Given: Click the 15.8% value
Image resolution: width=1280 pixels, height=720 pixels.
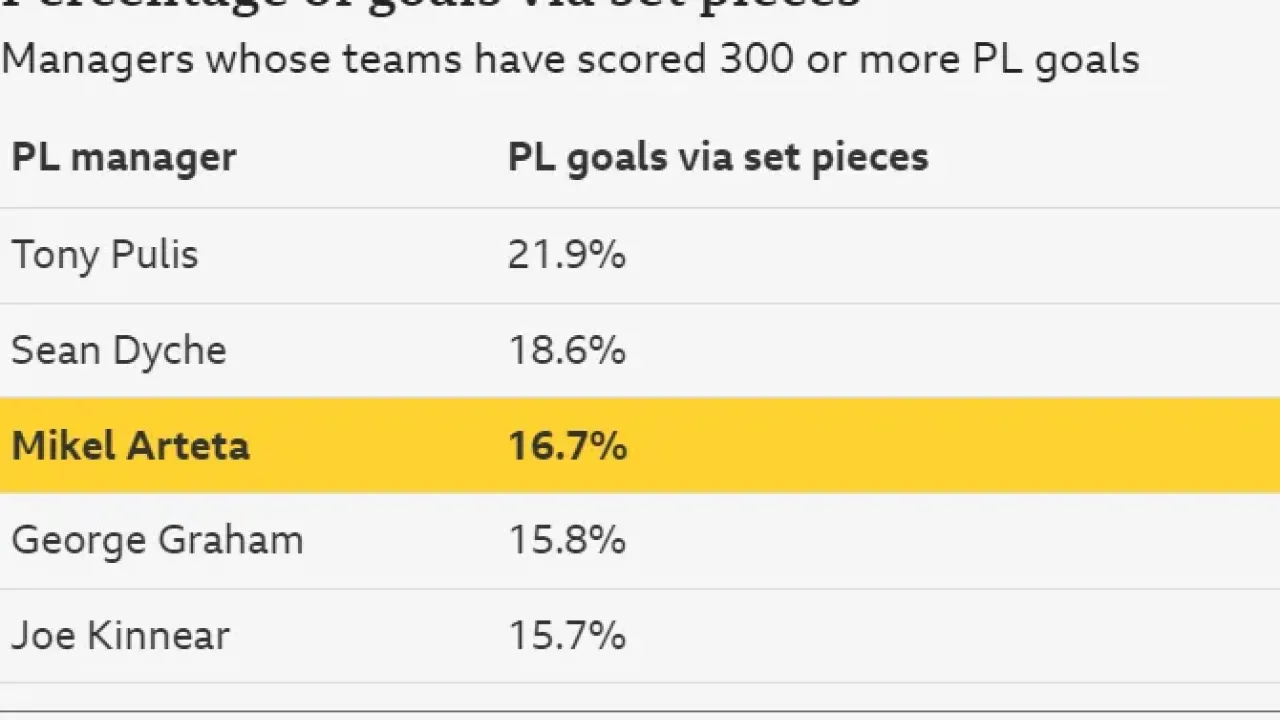Looking at the screenshot, I should tap(566, 541).
